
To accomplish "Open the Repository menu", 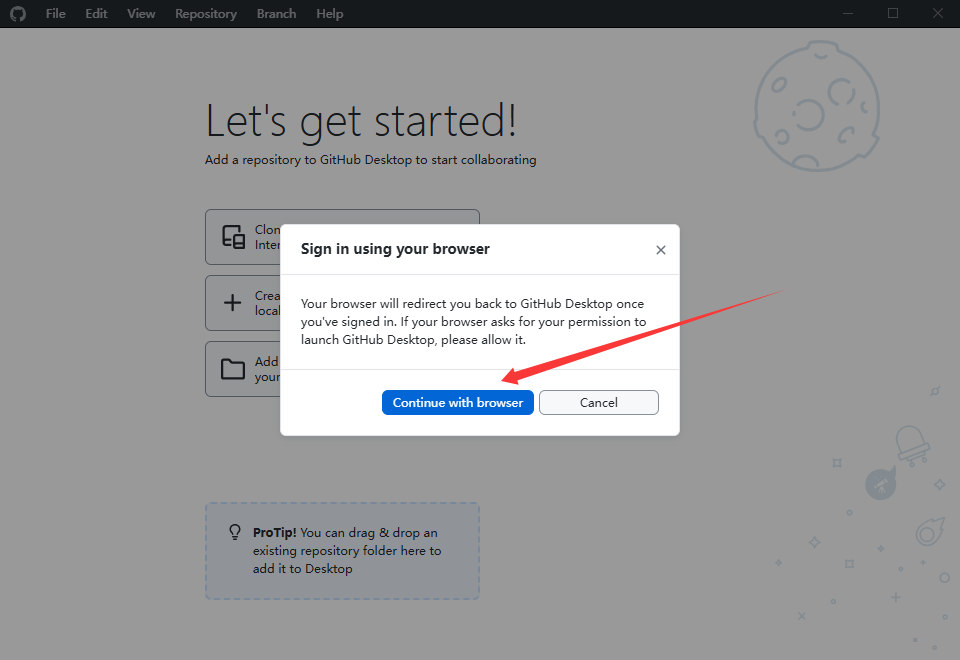I will click(205, 14).
